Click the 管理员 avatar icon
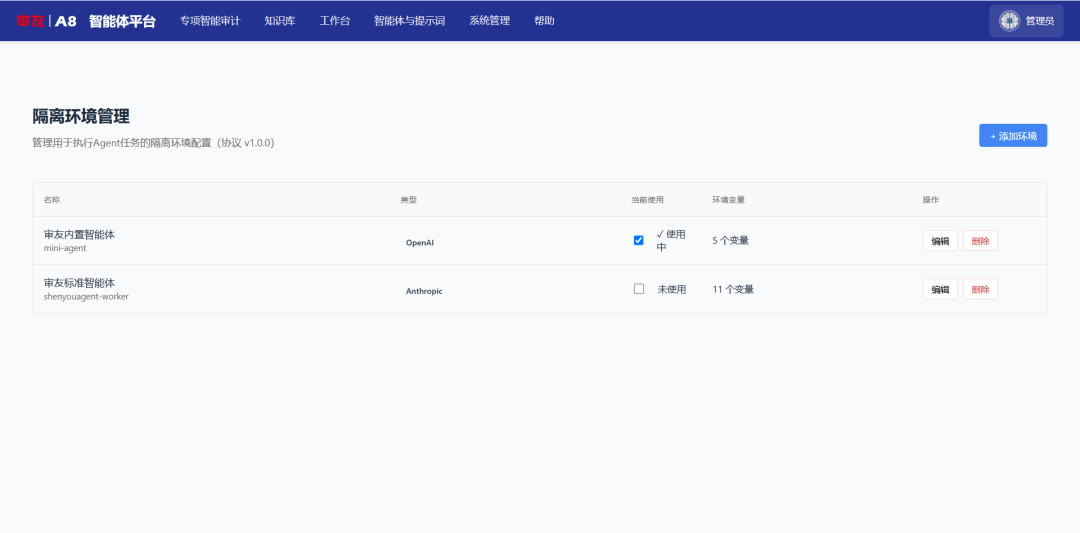 tap(1009, 21)
